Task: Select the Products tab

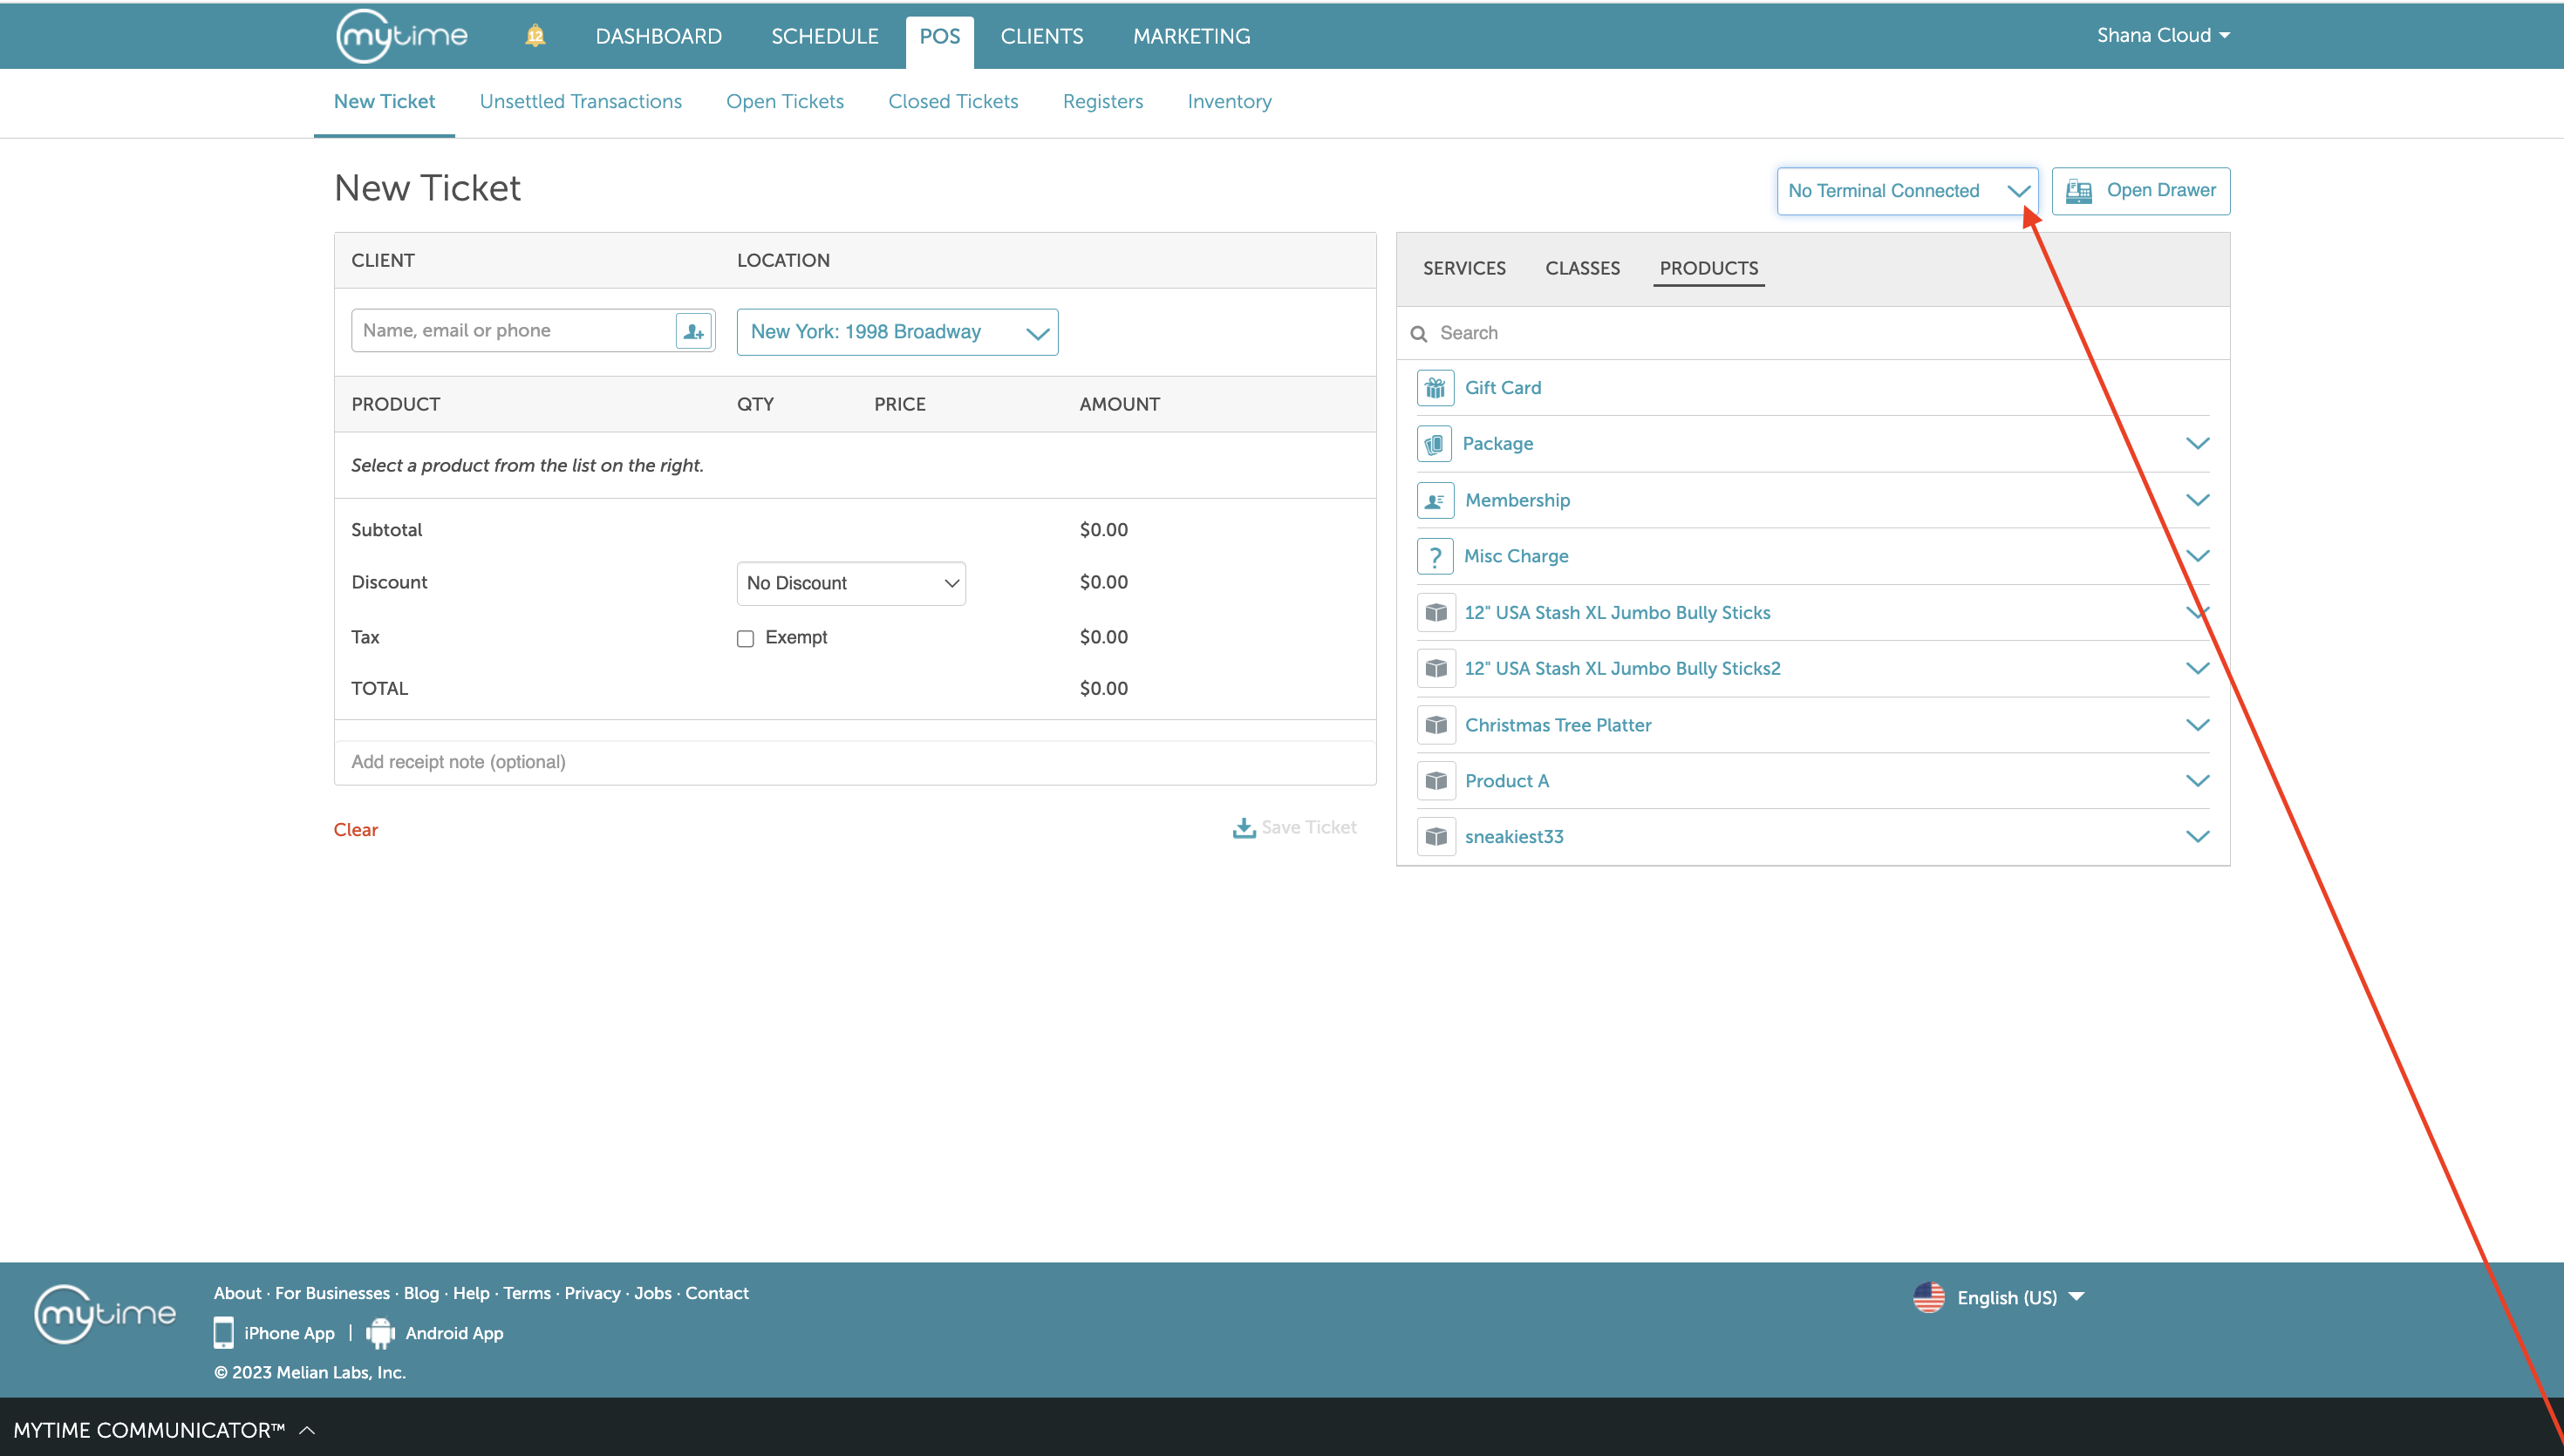Action: click(1708, 268)
